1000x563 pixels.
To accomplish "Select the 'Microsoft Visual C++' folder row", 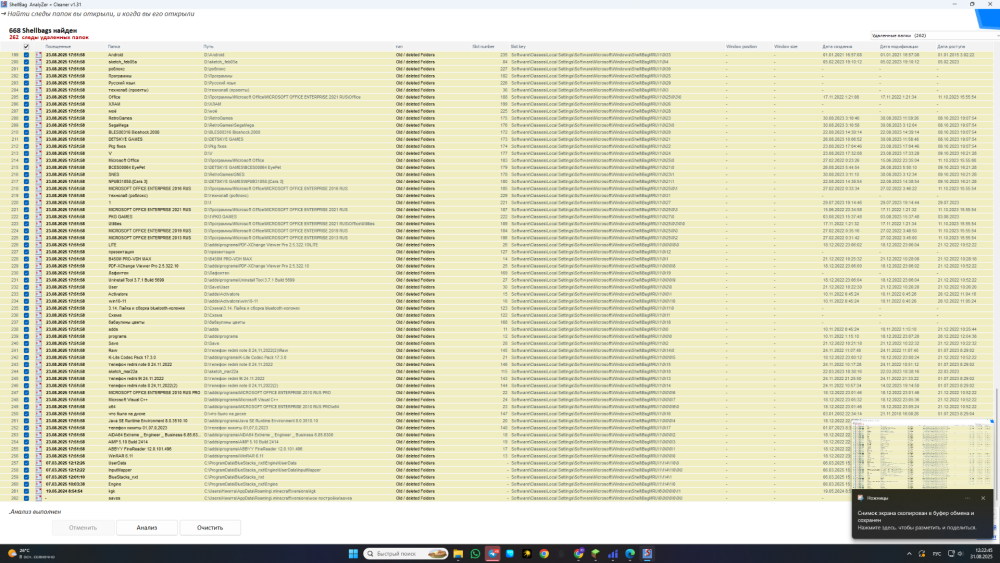I will point(497,400).
